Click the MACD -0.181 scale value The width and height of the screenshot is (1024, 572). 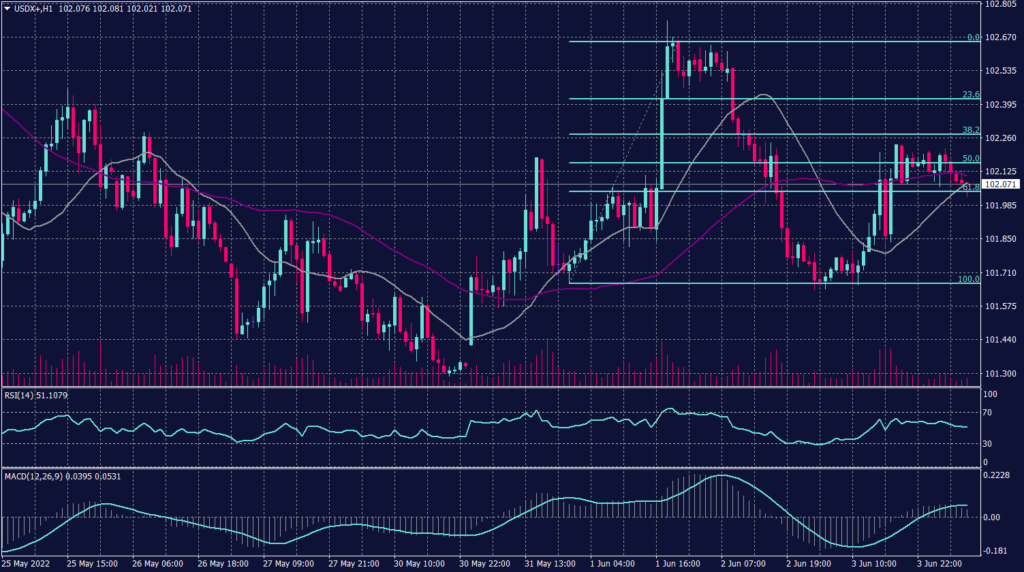click(997, 550)
